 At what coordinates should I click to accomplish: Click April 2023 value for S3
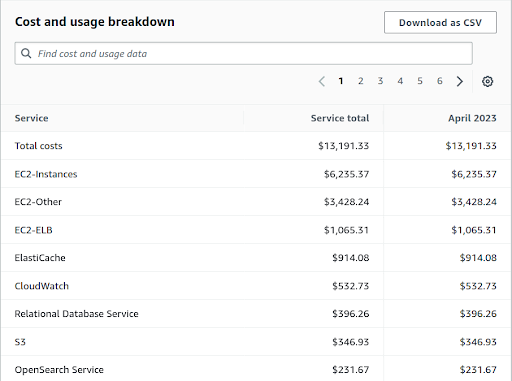click(478, 342)
